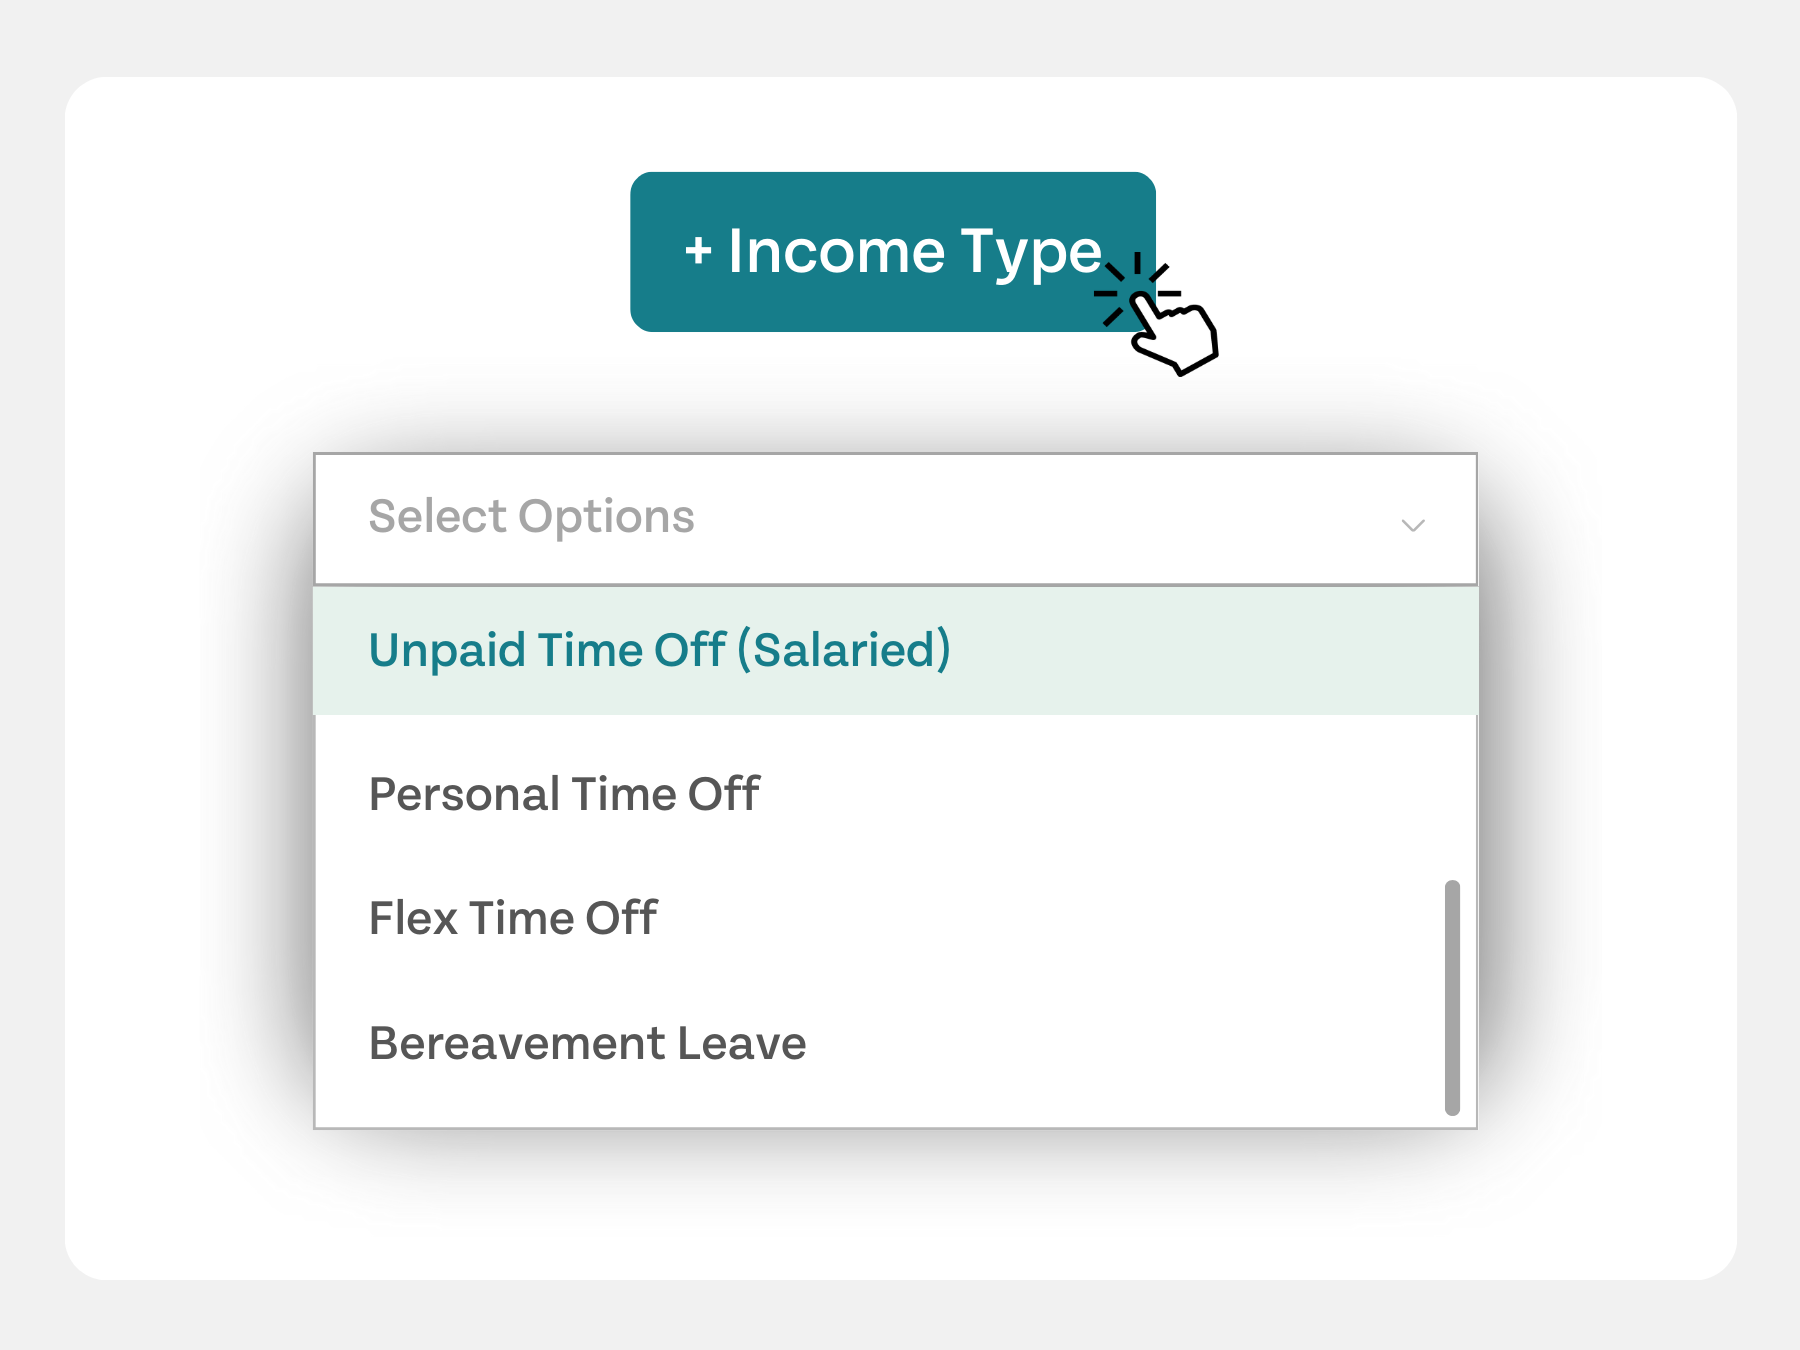Click the plus sign on Income Type button
Screen dimensions: 1800x1350
pyautogui.click(x=698, y=251)
